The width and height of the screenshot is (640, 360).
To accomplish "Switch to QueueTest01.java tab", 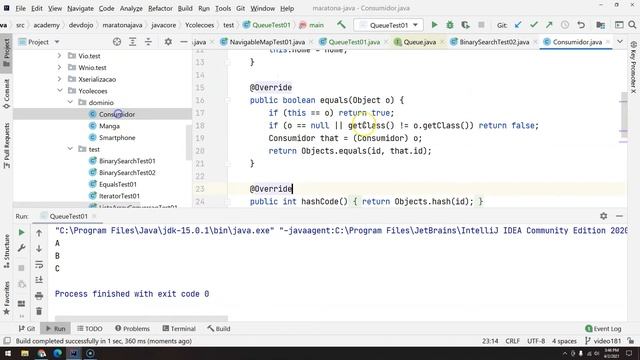I will point(354,42).
